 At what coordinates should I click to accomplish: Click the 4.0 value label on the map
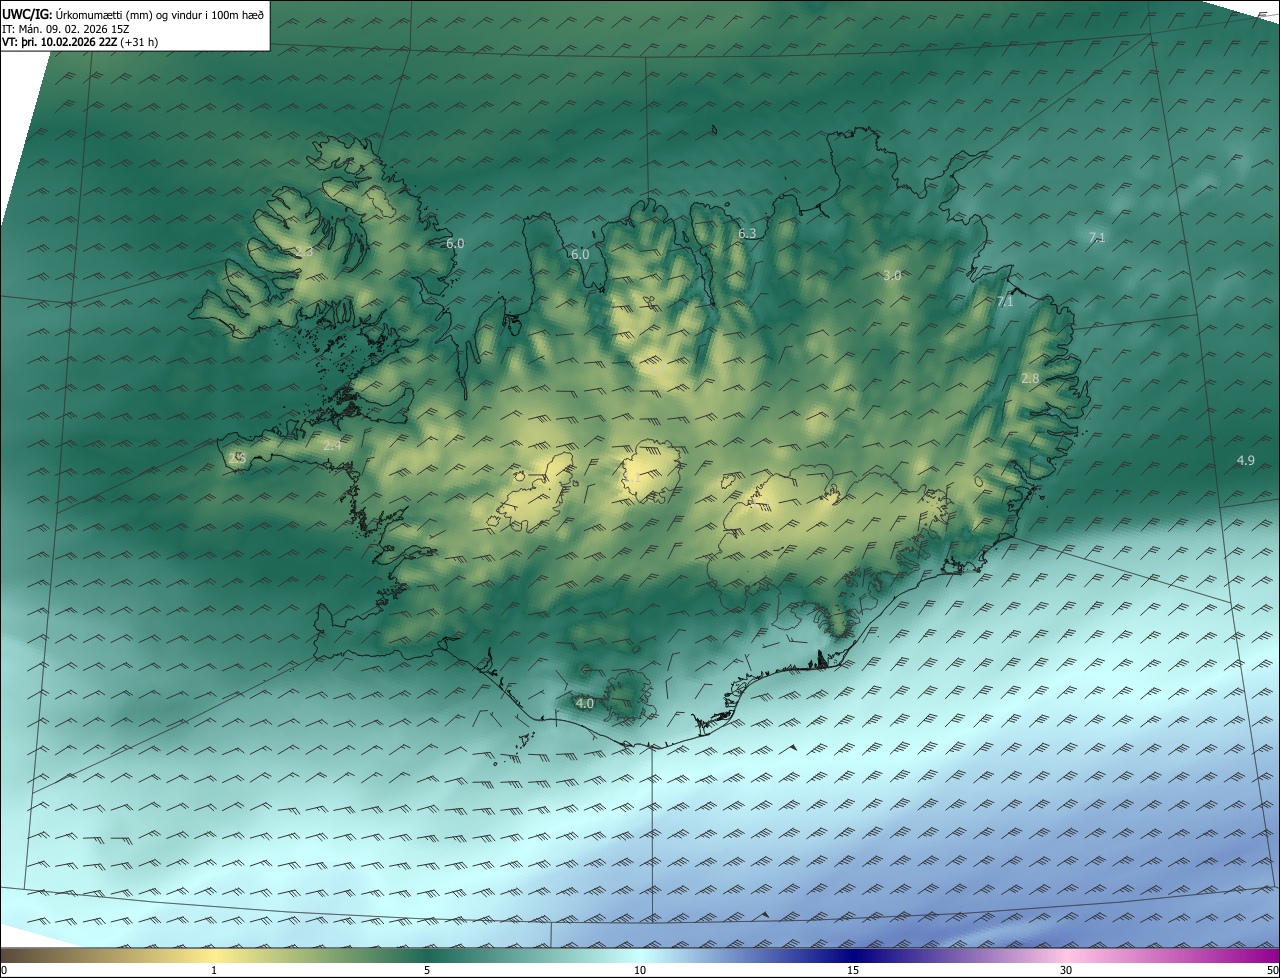[585, 703]
